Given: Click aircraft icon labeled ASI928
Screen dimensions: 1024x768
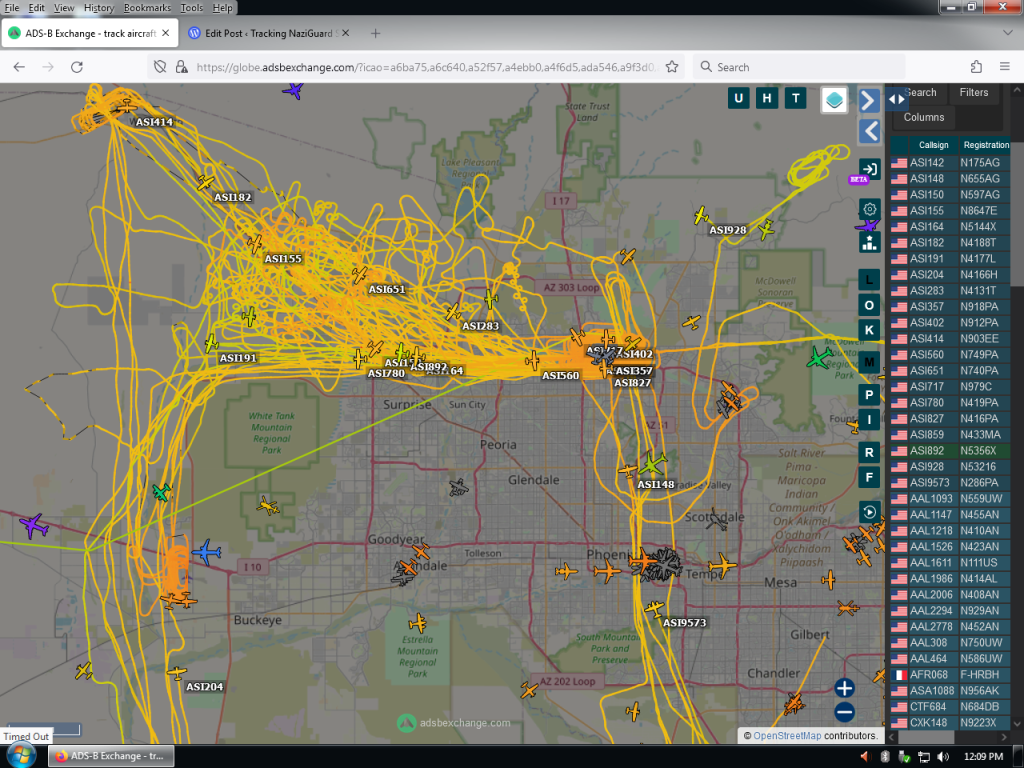Looking at the screenshot, I should (701, 215).
